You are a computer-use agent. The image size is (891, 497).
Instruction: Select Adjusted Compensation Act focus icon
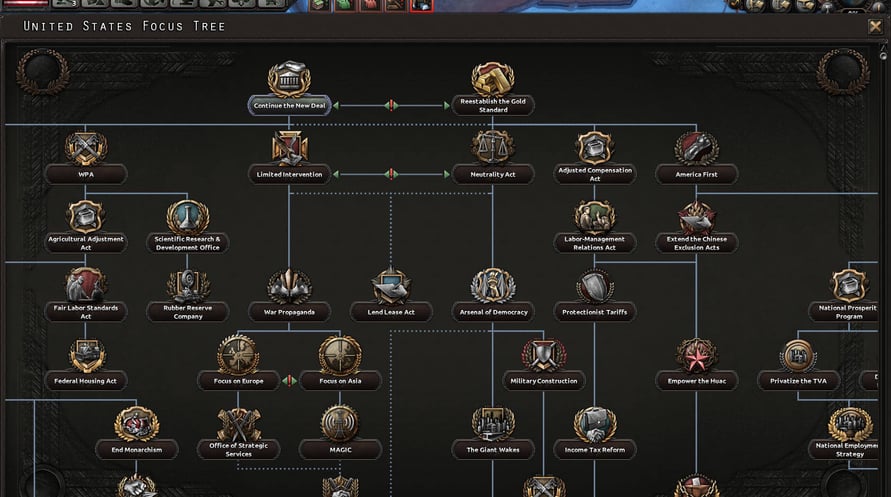point(594,148)
